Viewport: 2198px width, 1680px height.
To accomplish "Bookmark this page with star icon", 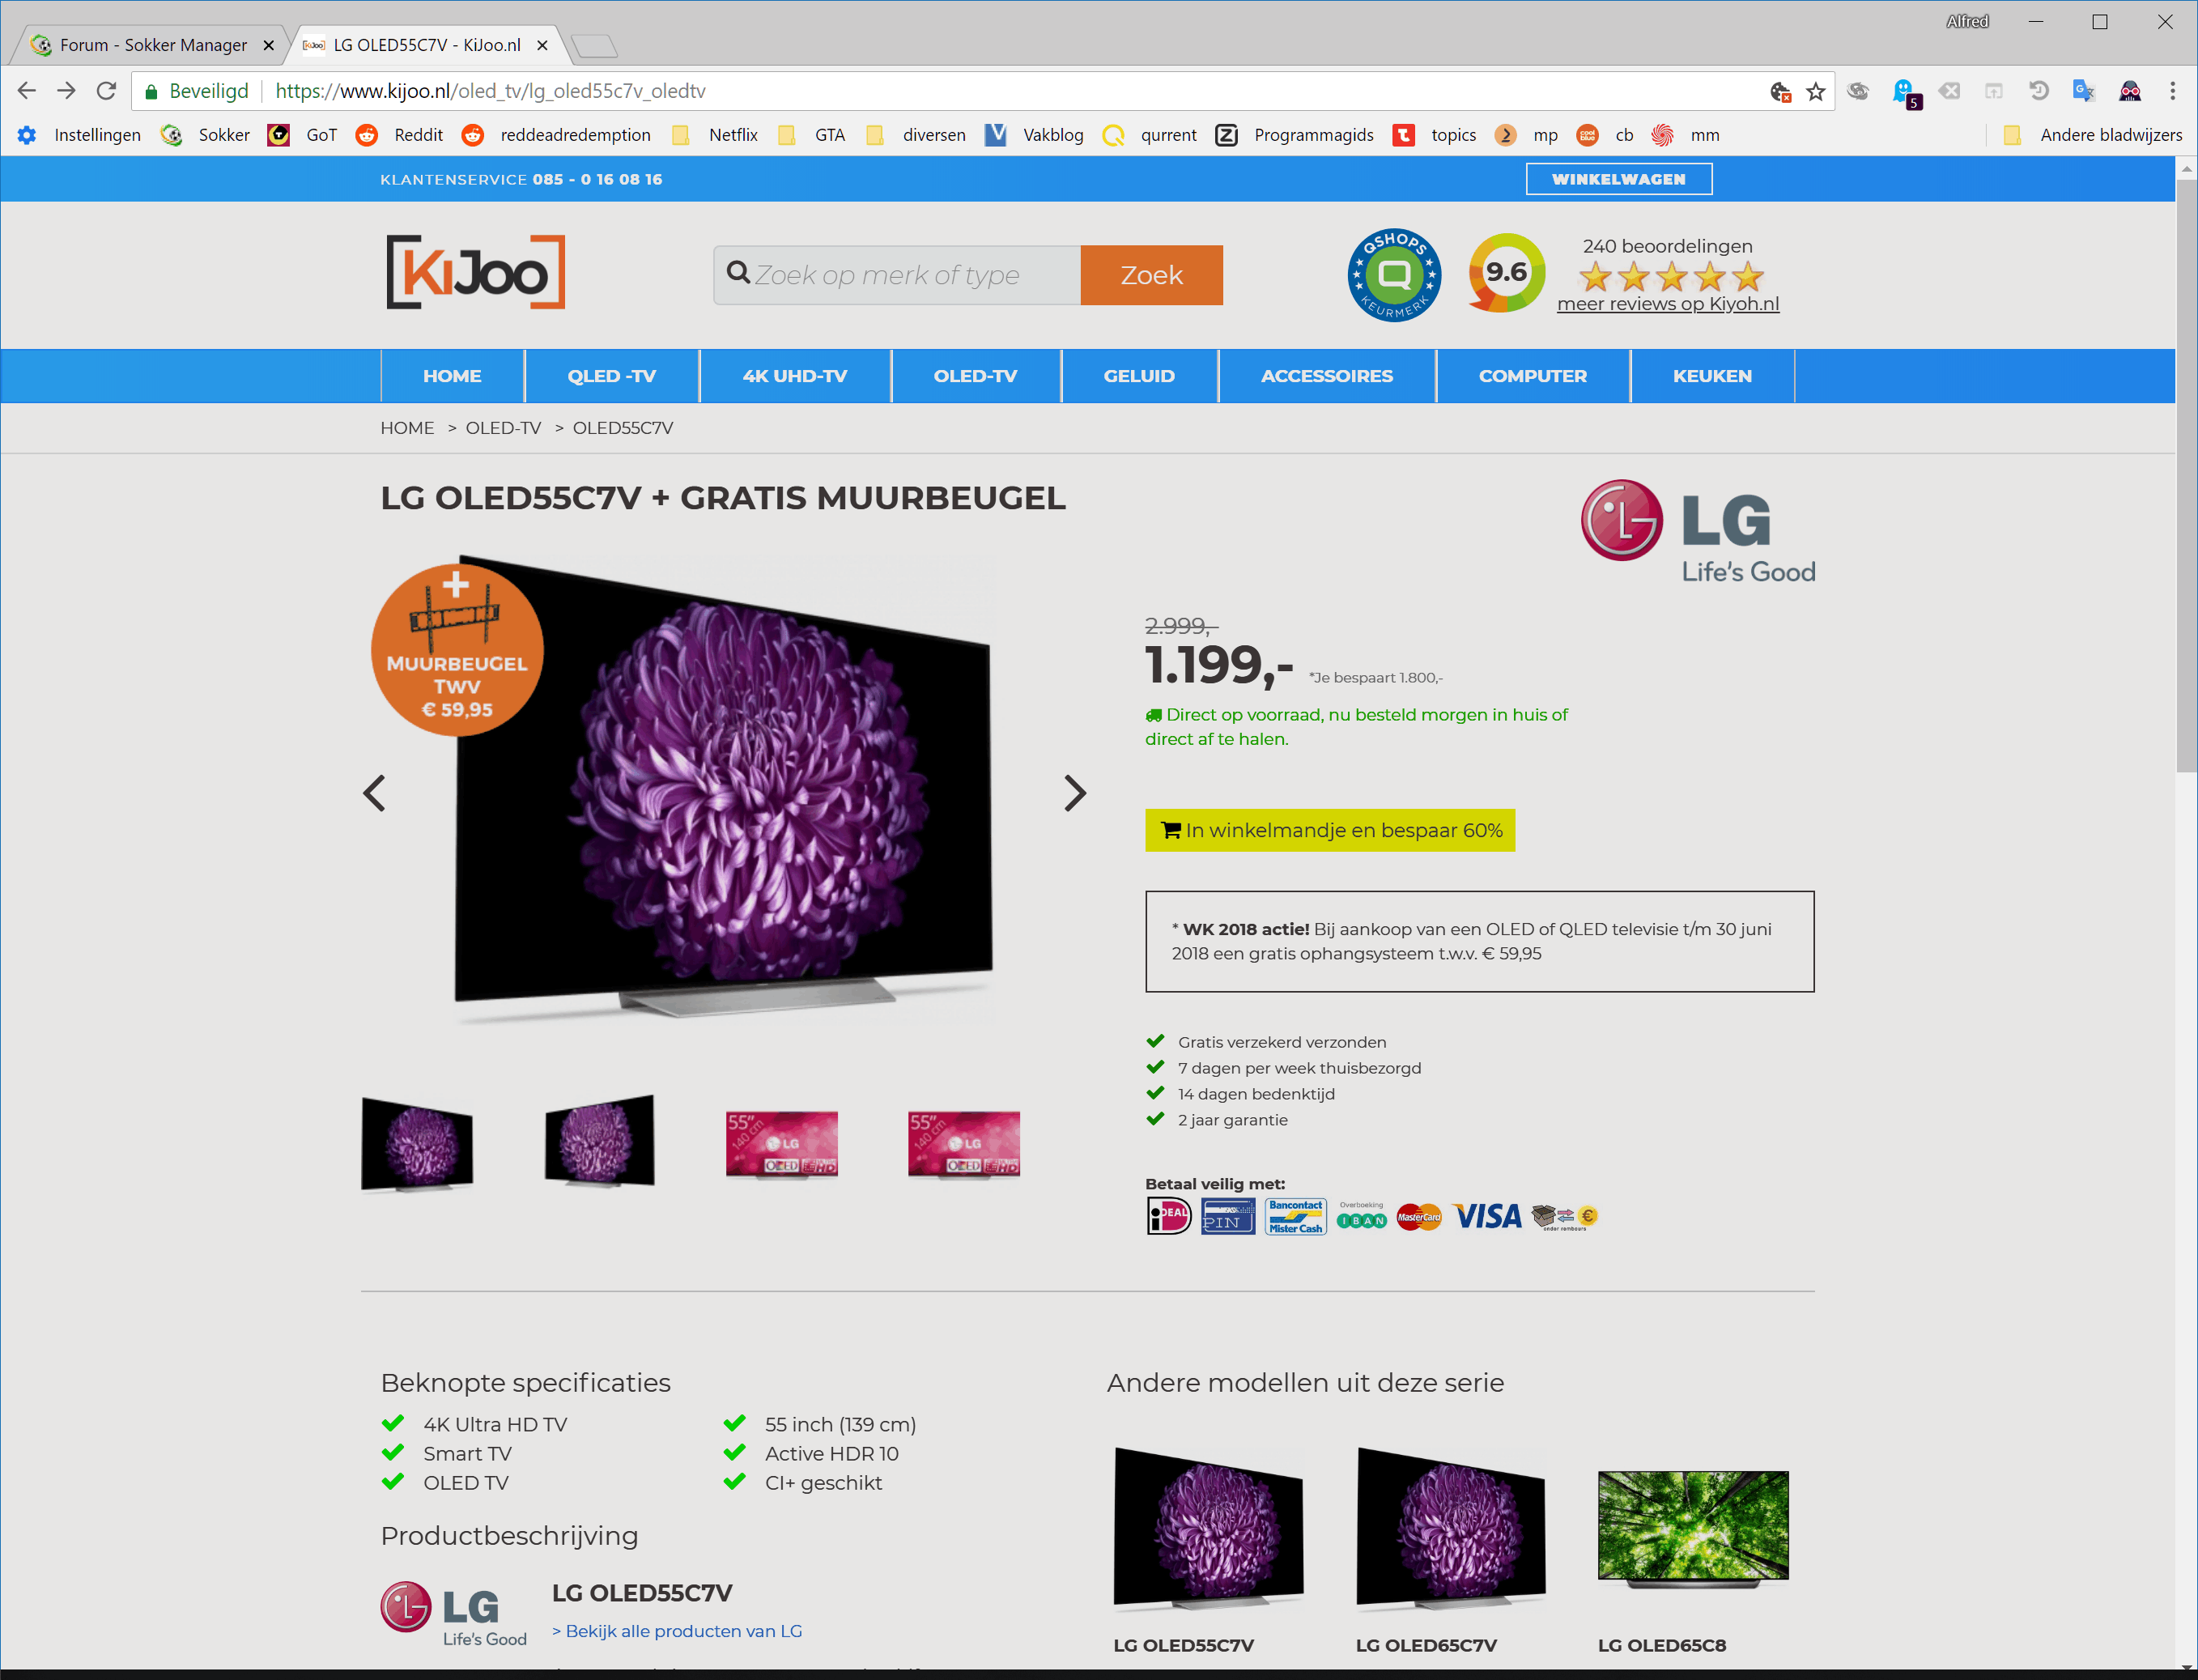I will tap(1816, 92).
